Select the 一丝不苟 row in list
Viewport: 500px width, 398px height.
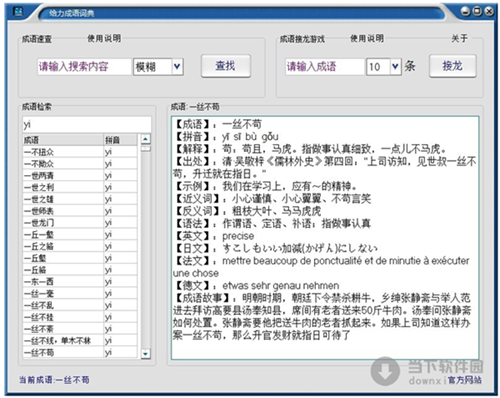point(80,352)
